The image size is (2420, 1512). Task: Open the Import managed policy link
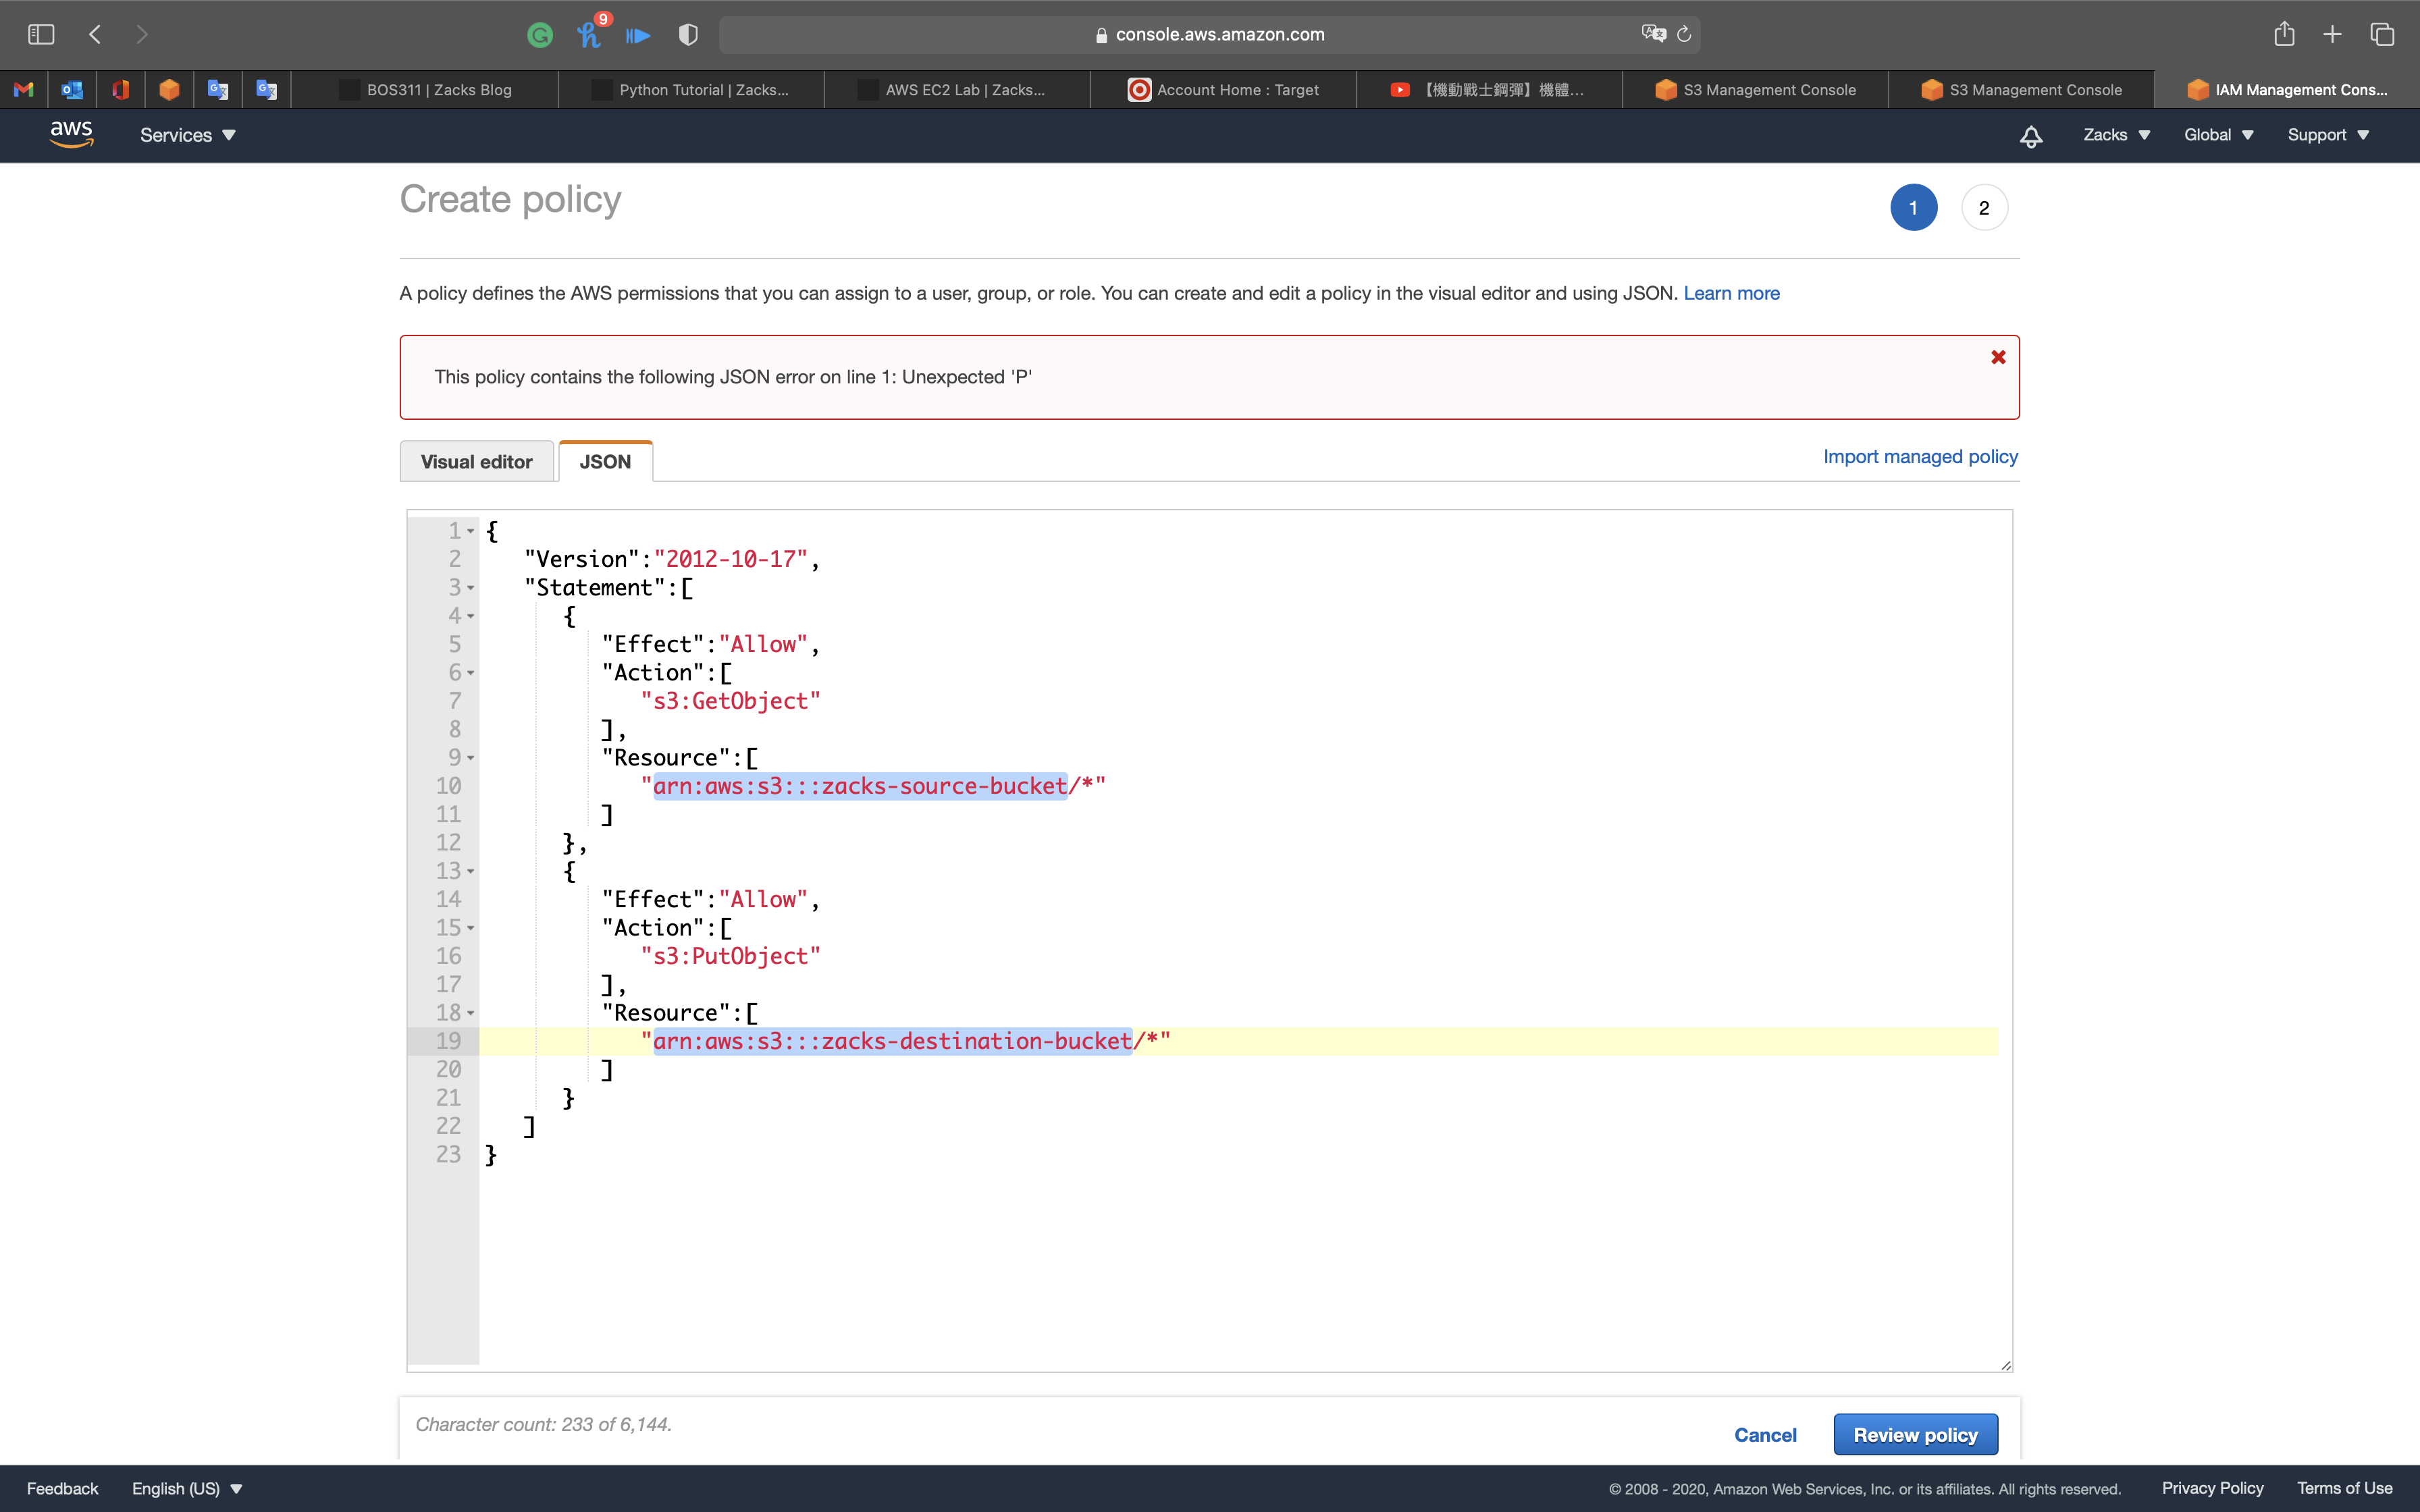[1920, 457]
